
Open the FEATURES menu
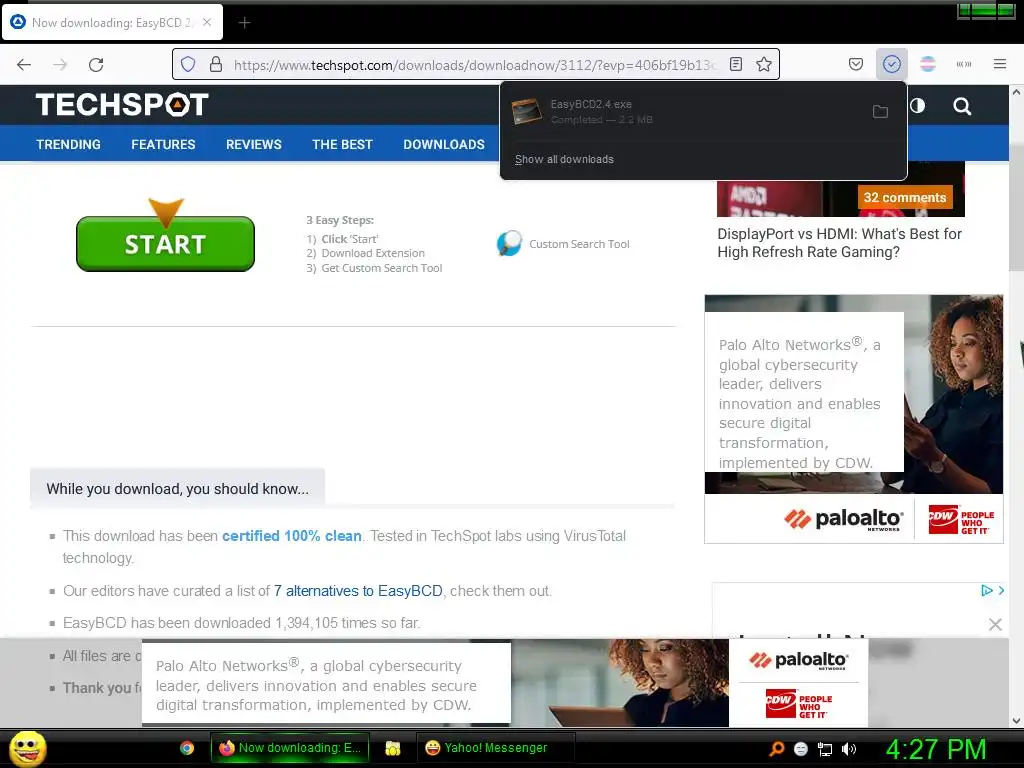tap(163, 144)
